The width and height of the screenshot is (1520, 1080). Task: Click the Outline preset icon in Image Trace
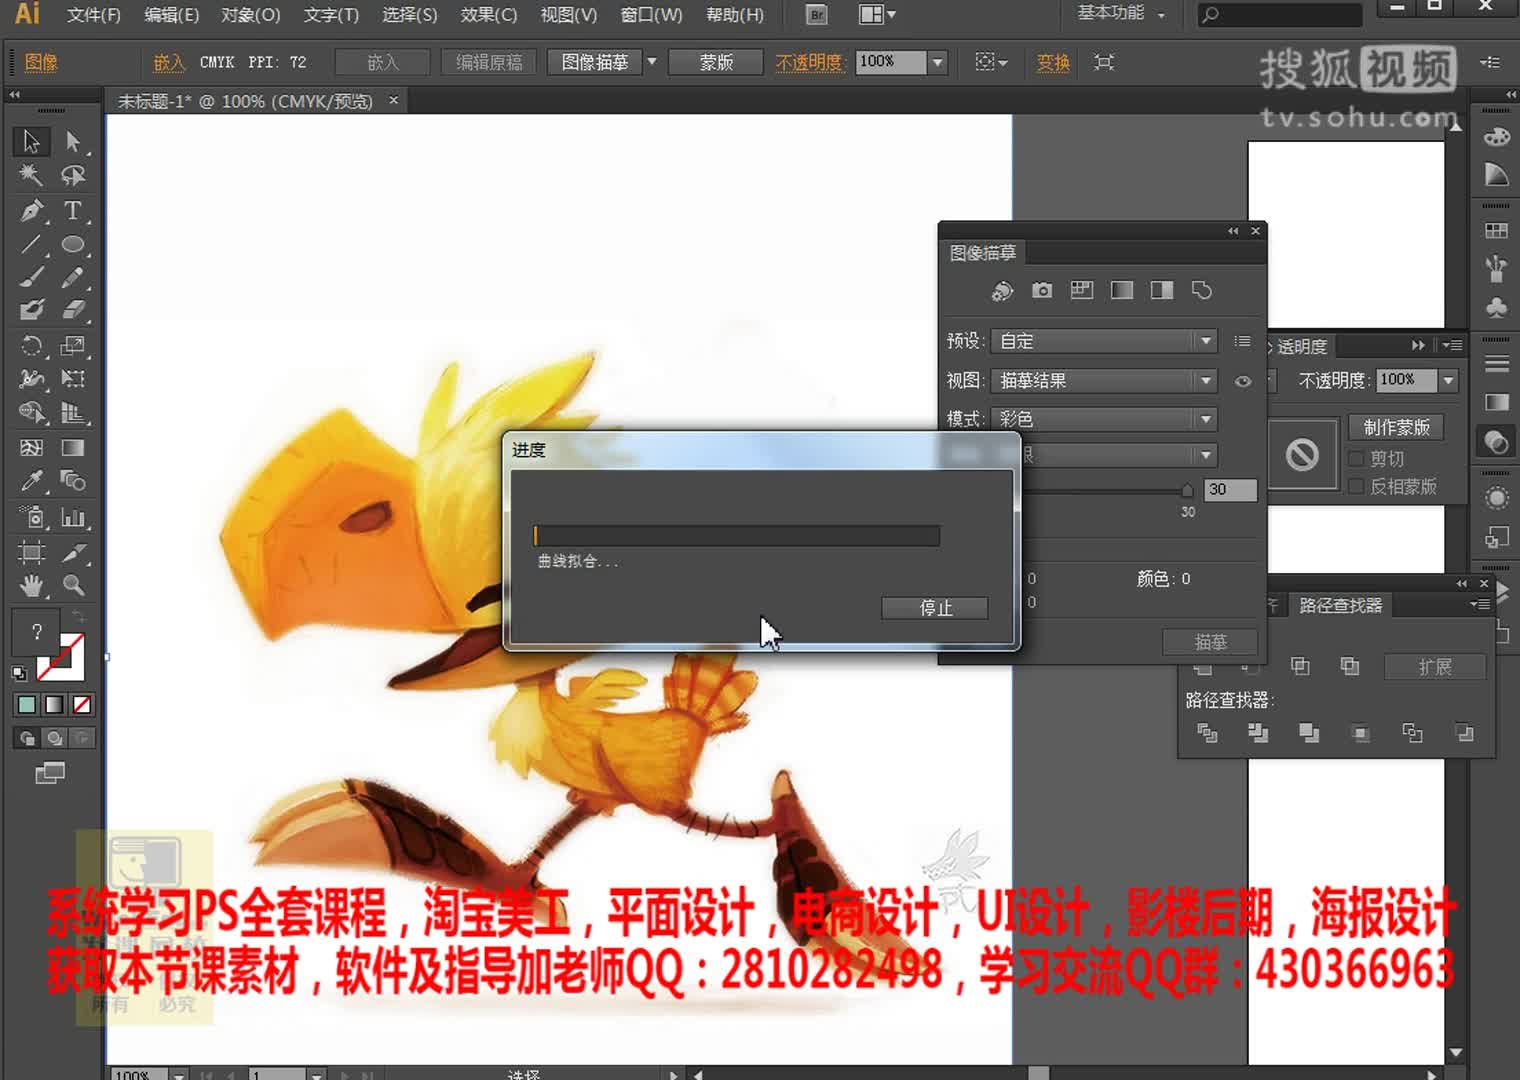tap(1202, 290)
